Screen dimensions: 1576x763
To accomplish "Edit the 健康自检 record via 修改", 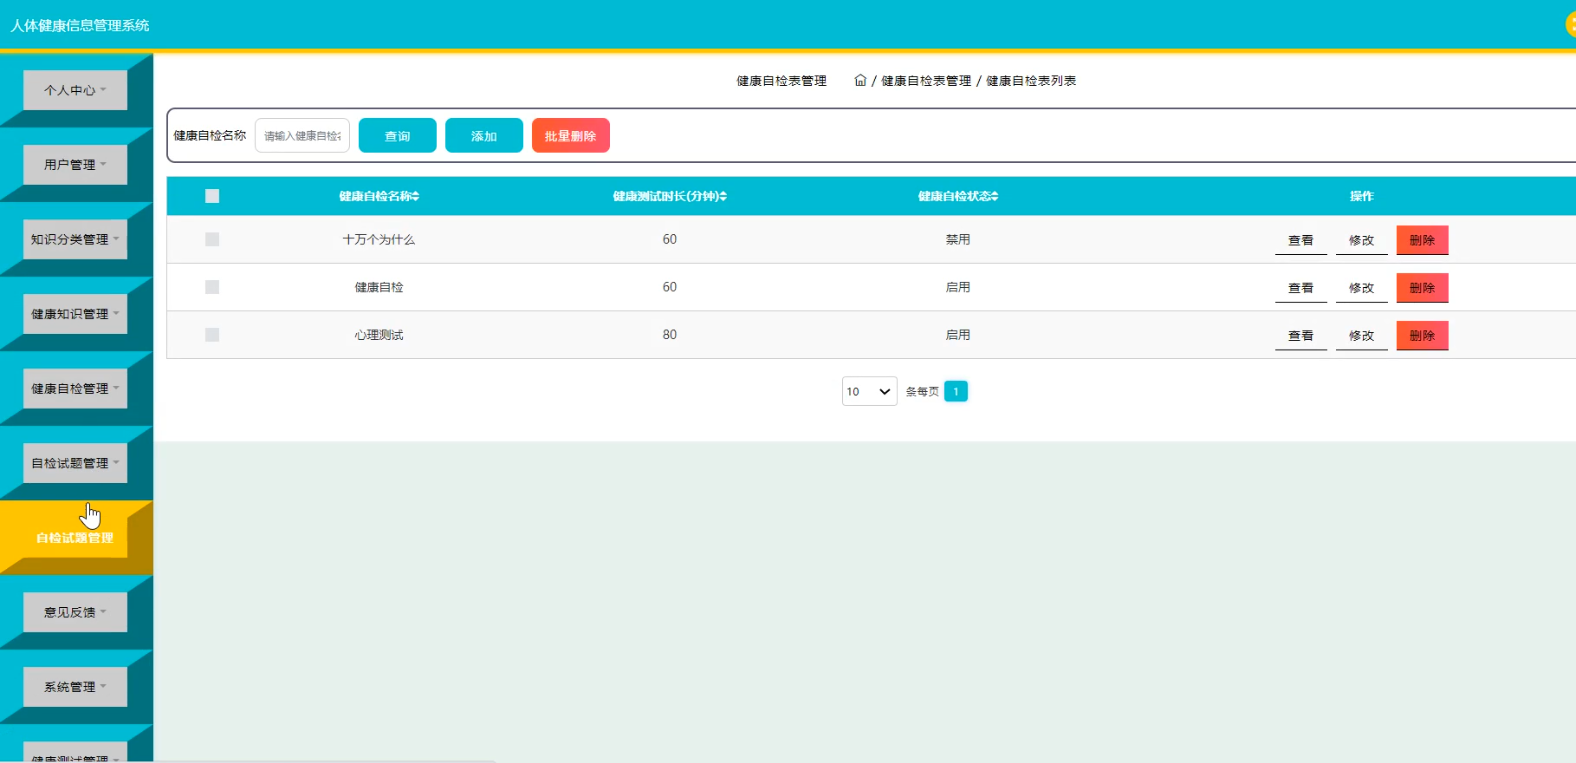I will coord(1361,288).
